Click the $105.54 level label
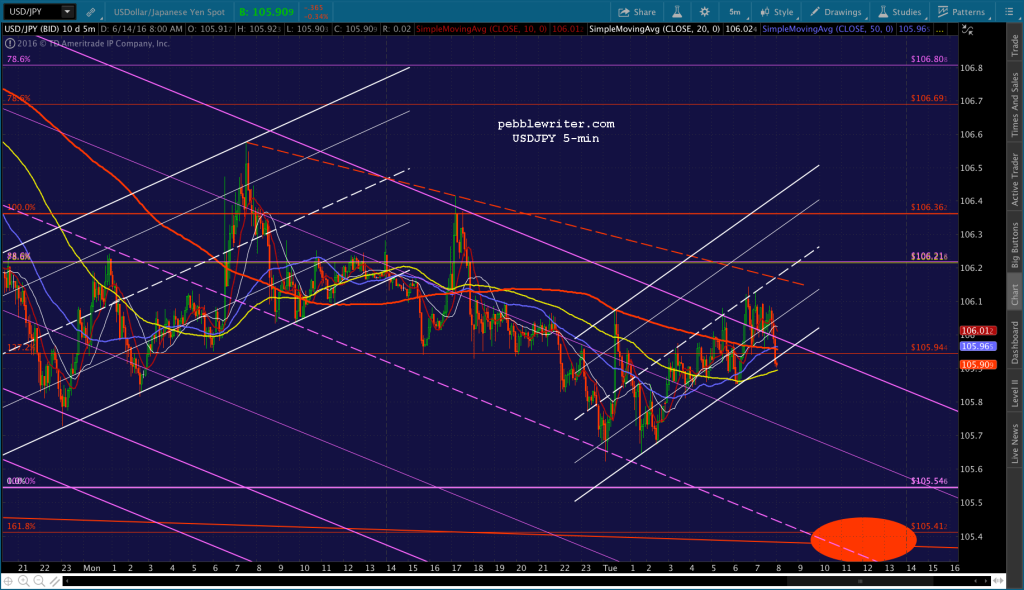This screenshot has width=1024, height=590. [x=929, y=481]
